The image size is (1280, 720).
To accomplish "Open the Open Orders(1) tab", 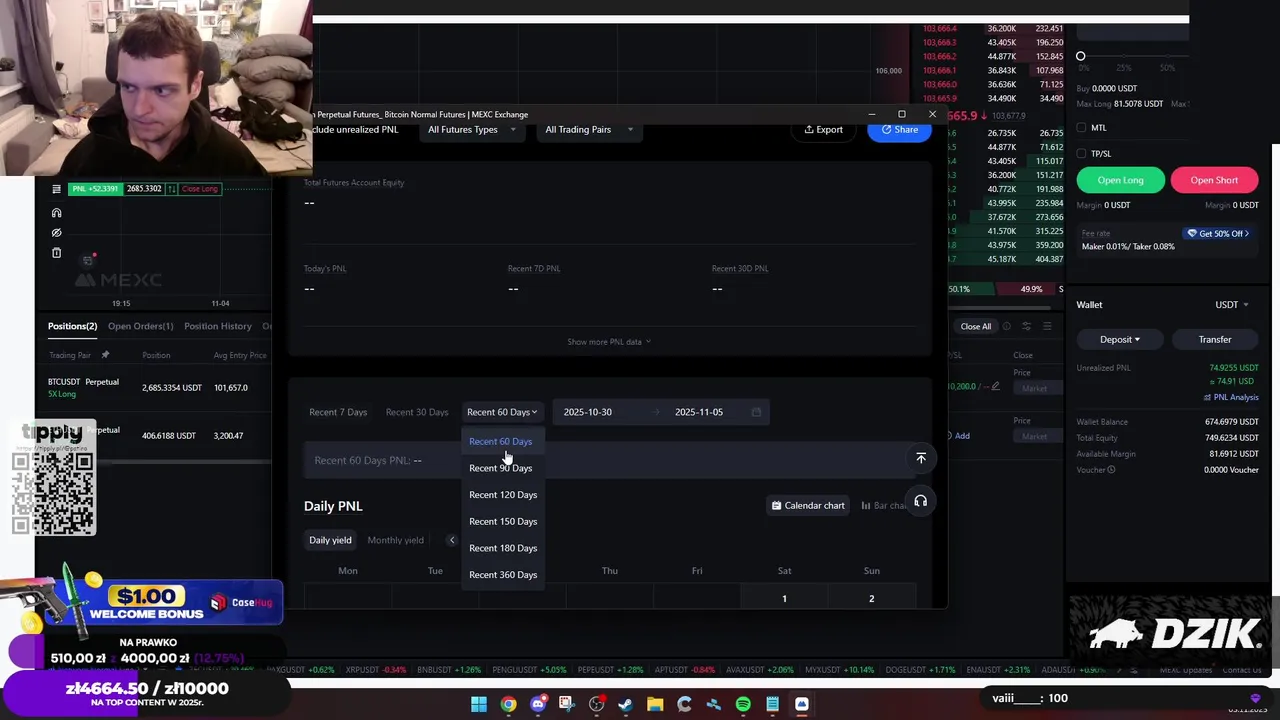I will [140, 326].
